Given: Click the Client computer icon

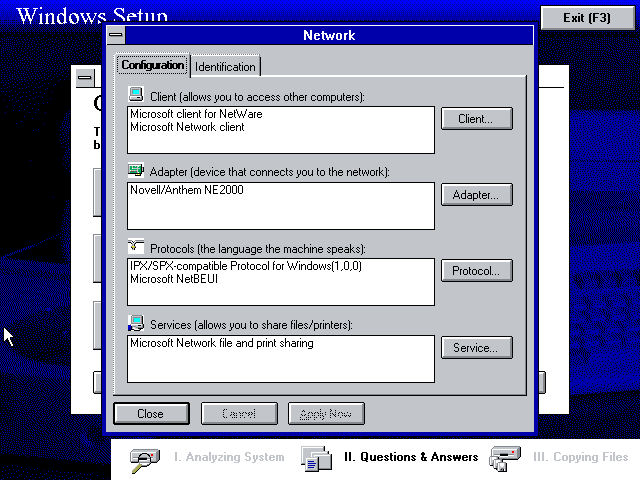Looking at the screenshot, I should click(x=136, y=94).
